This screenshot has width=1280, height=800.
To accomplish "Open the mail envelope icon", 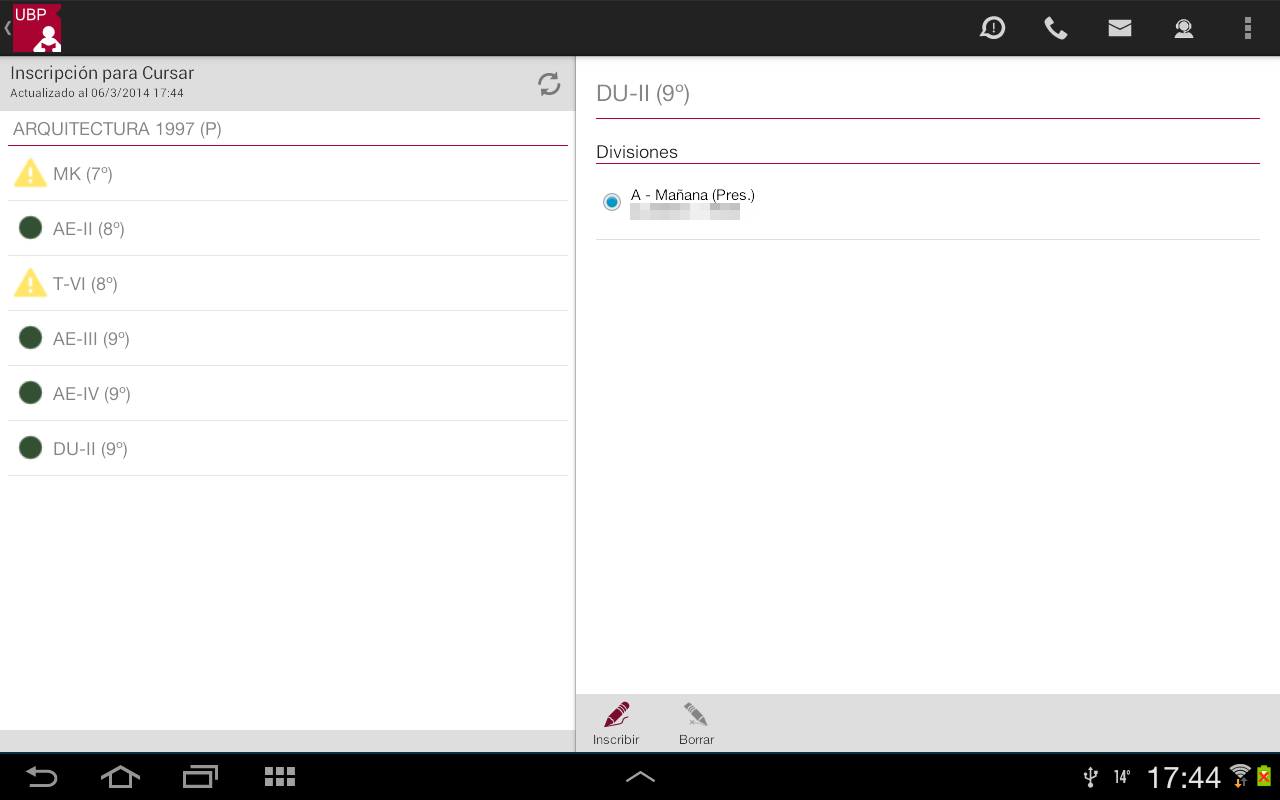I will [x=1120, y=28].
